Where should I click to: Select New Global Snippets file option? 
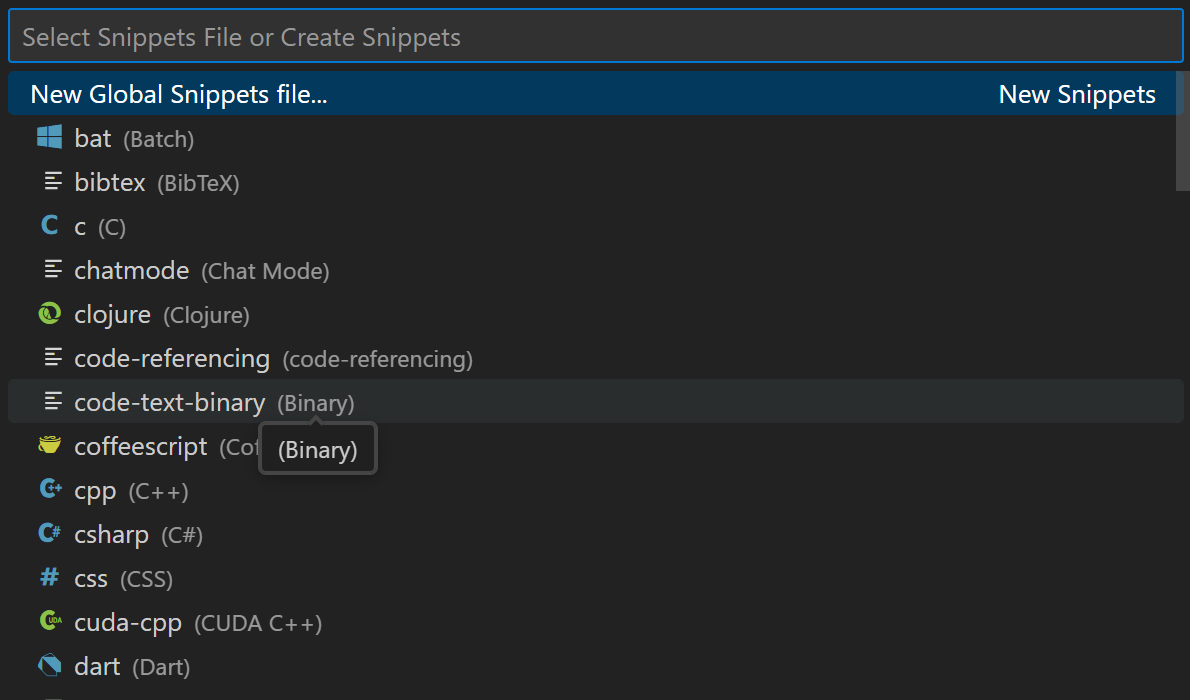pos(596,94)
